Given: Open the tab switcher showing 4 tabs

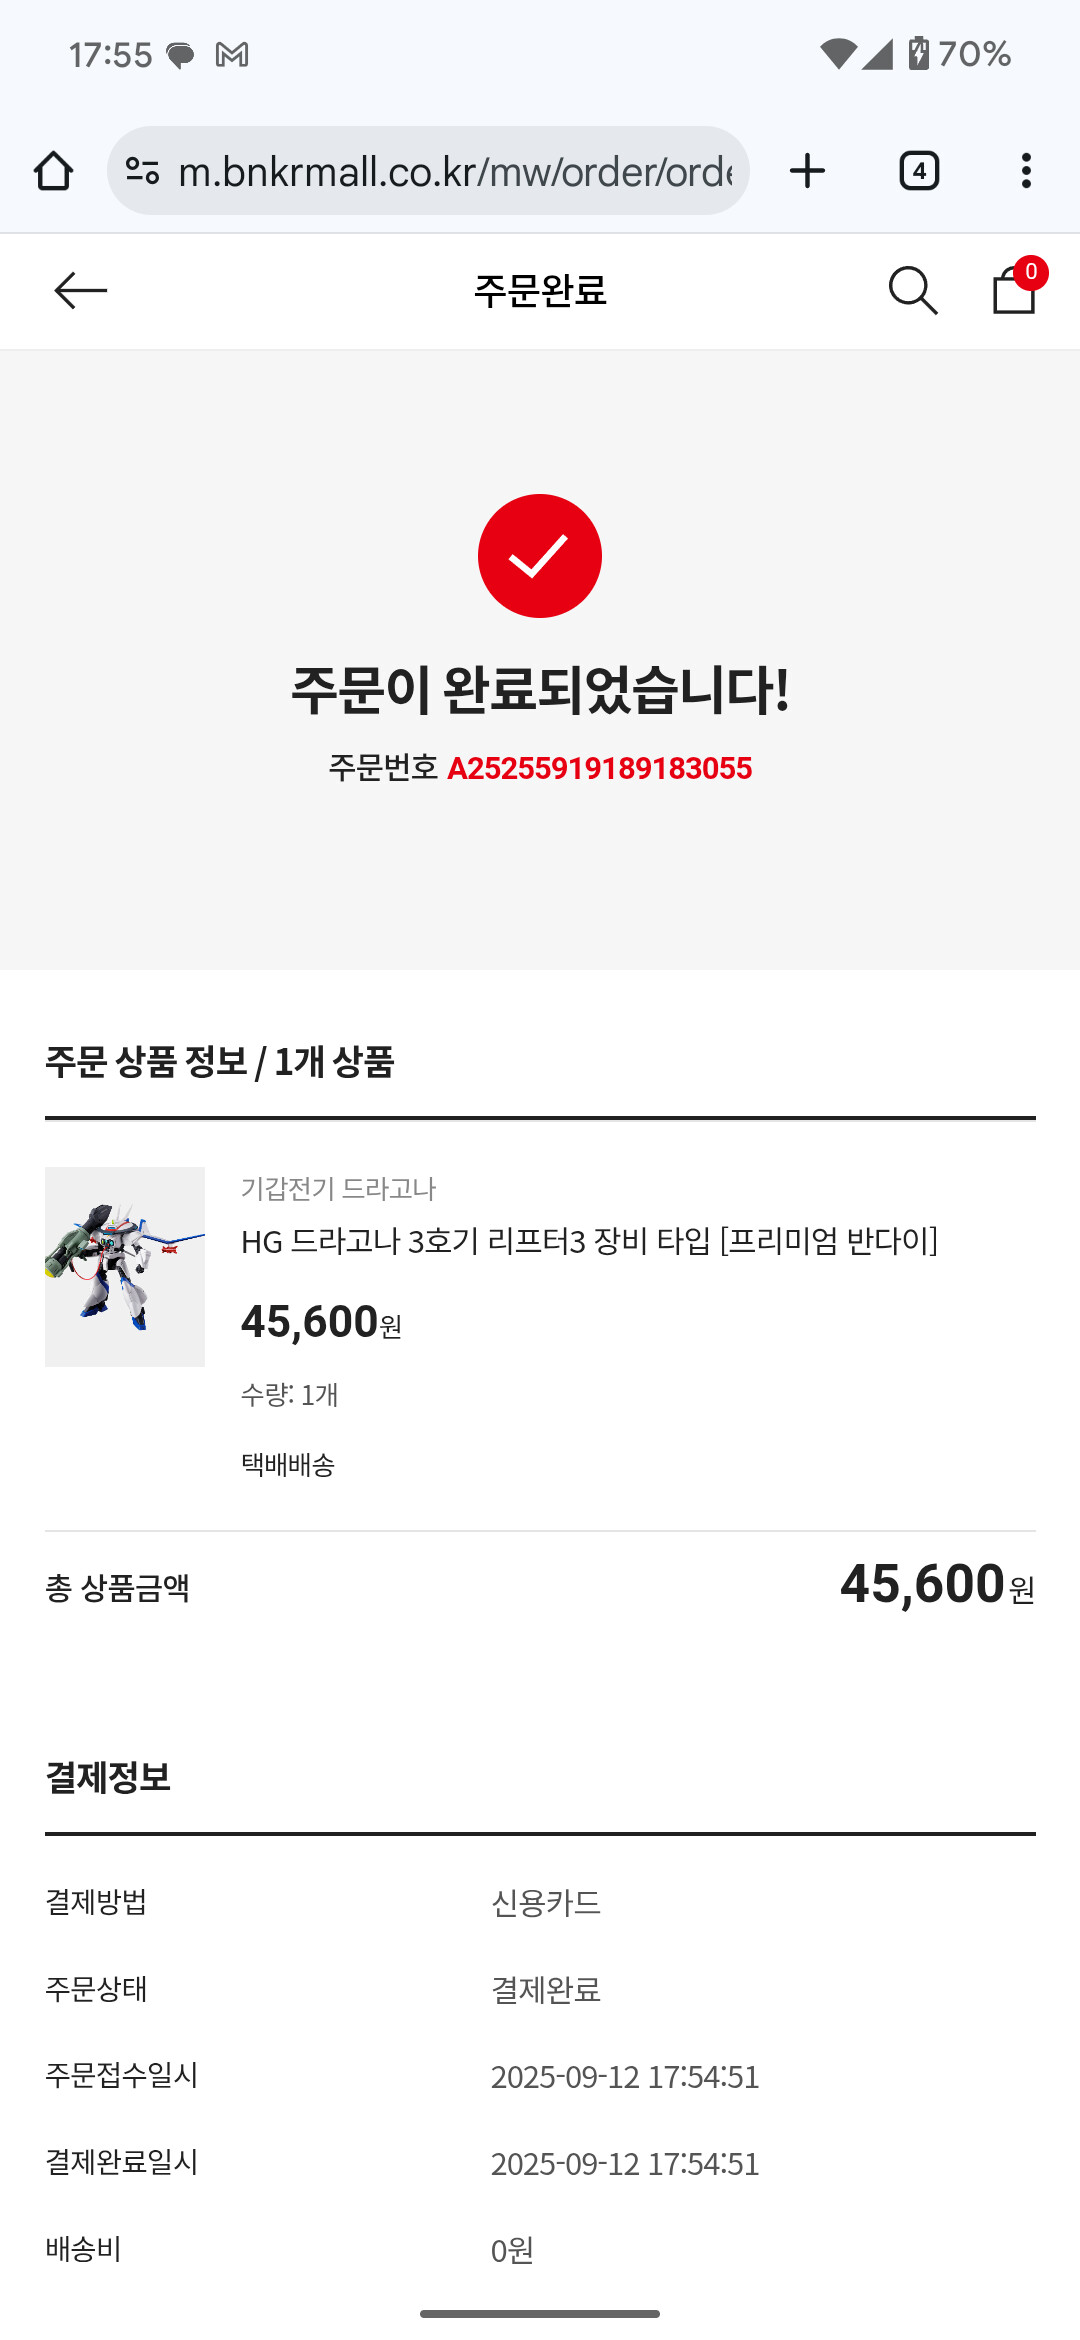Looking at the screenshot, I should (x=919, y=171).
